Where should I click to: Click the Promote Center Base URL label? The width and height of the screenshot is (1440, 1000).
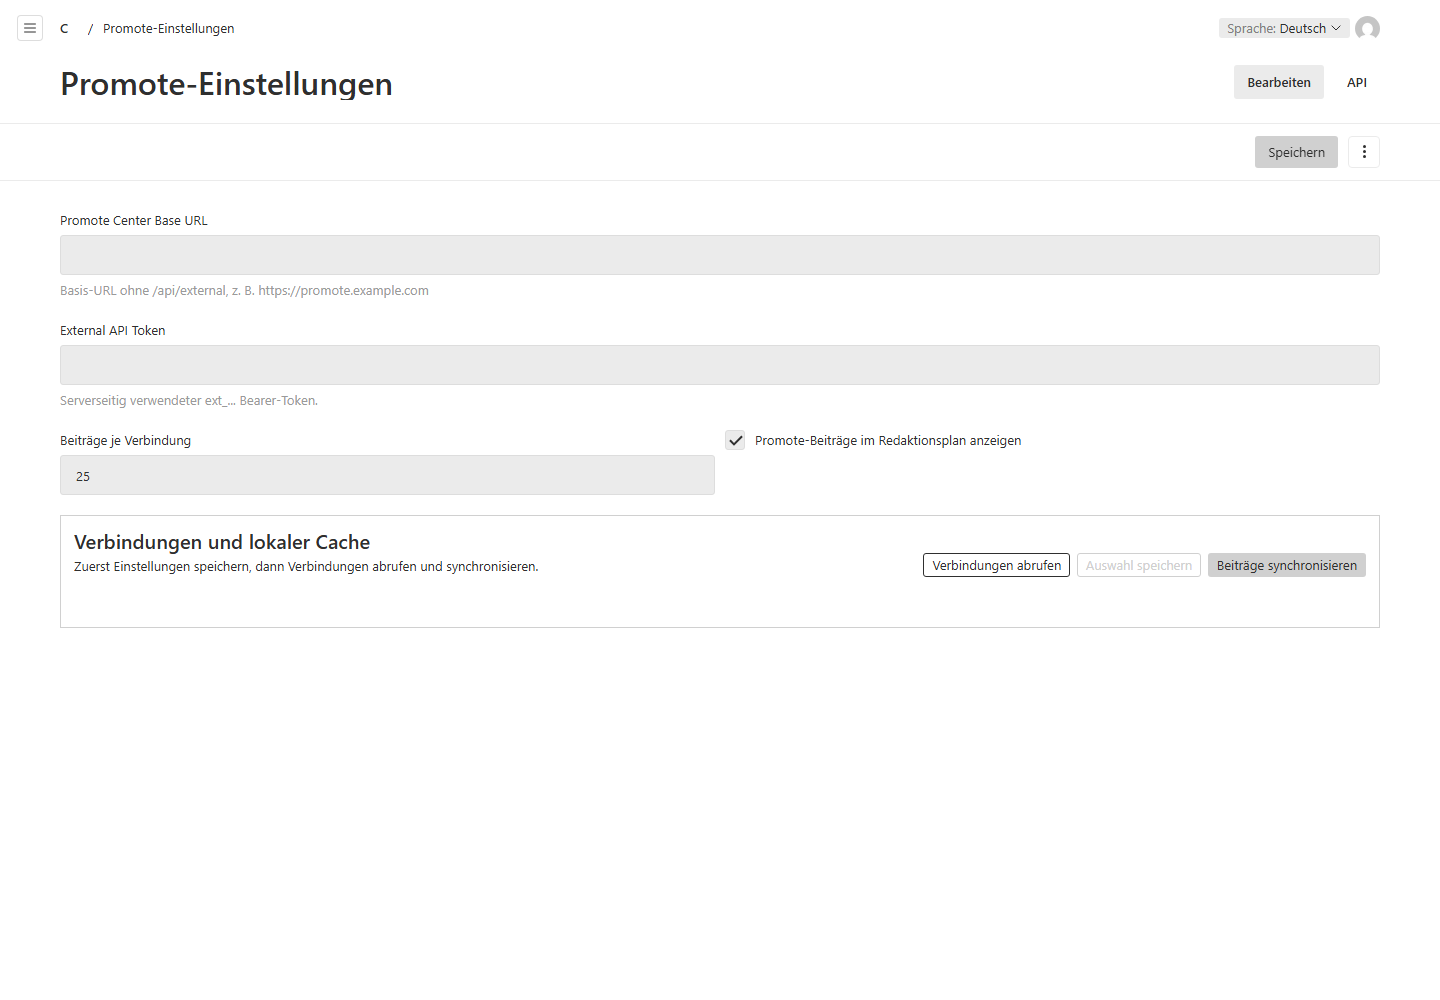click(x=134, y=221)
